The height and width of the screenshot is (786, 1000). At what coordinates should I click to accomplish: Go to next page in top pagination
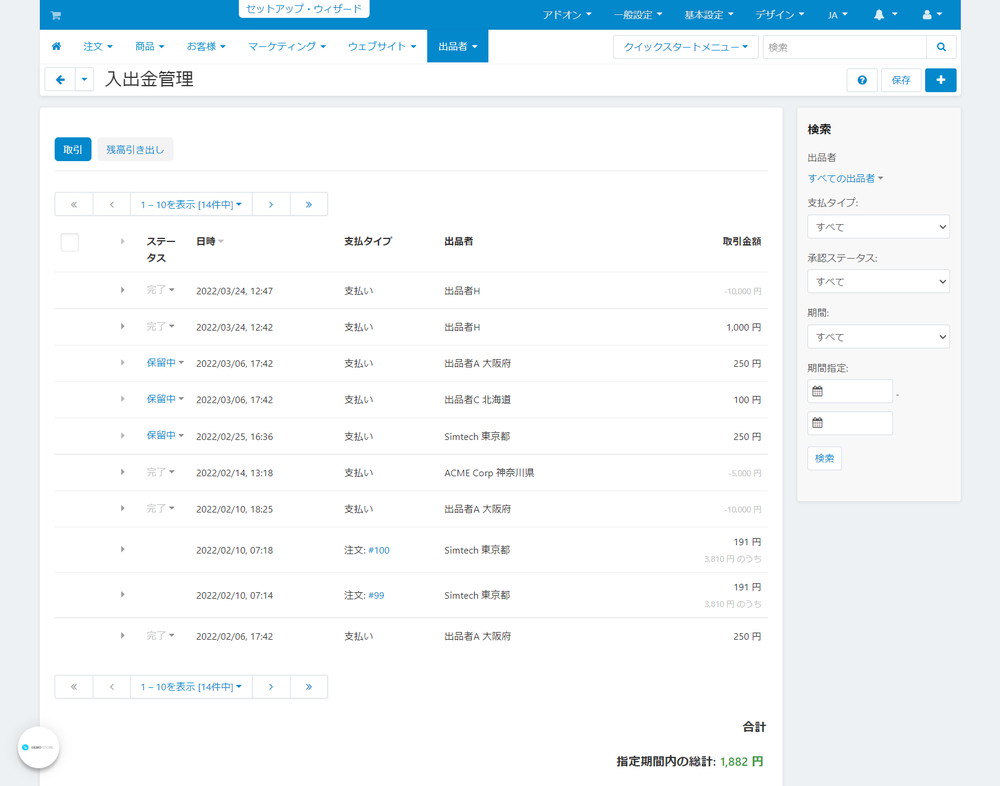click(271, 204)
